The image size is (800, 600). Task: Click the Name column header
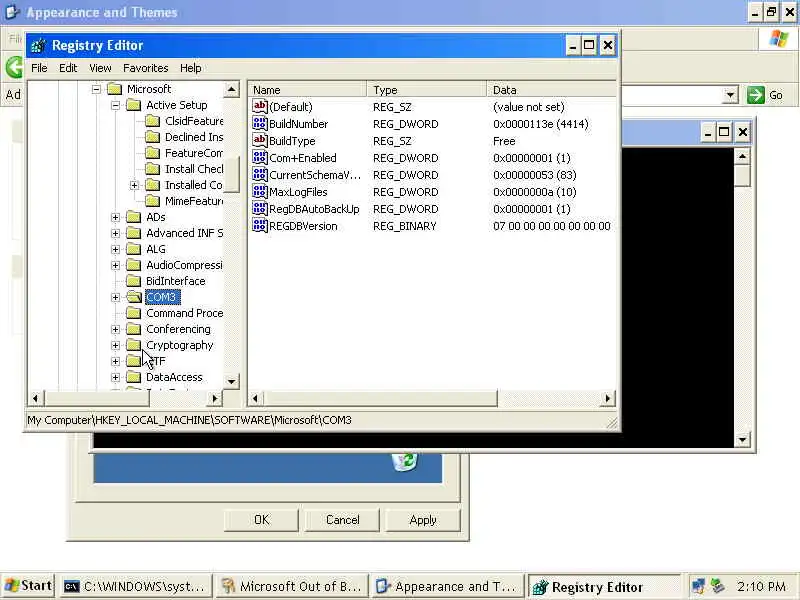(x=307, y=90)
